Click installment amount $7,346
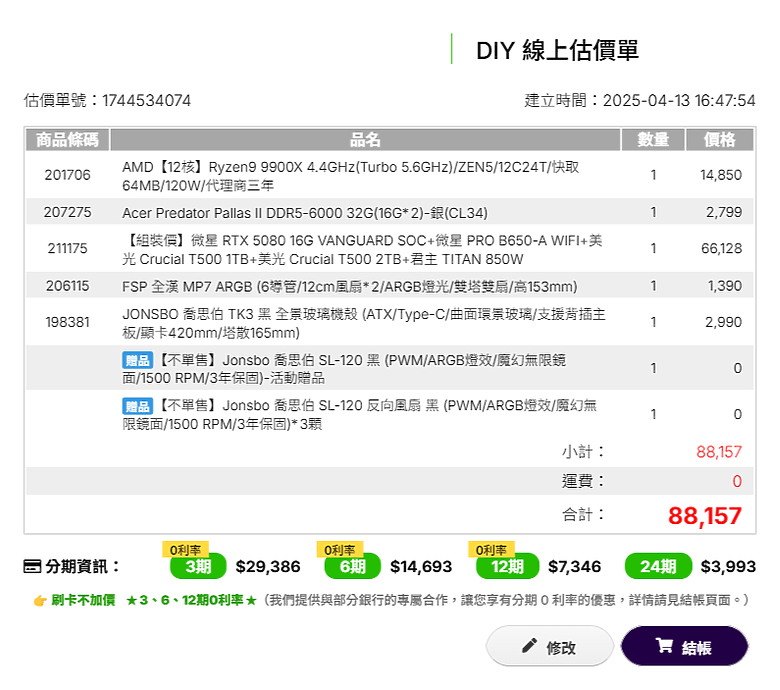Viewport: 780px width, 690px height. [575, 566]
